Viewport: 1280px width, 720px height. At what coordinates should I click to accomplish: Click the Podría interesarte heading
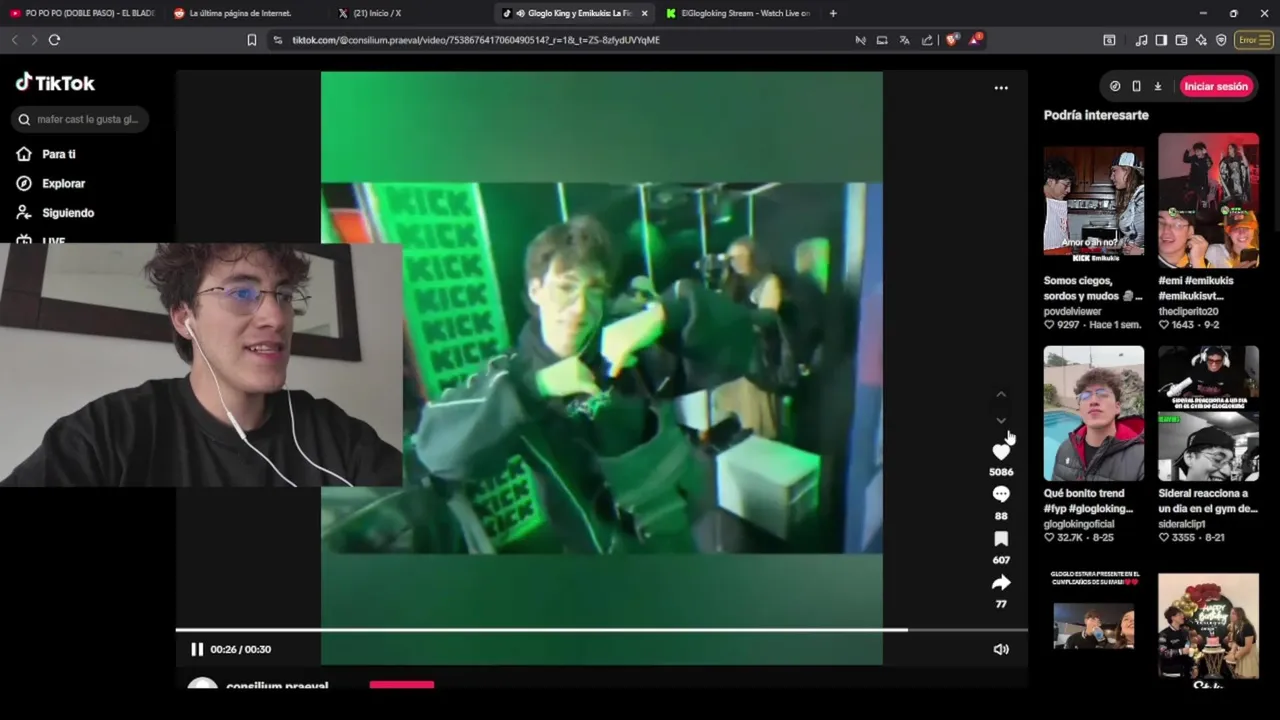[x=1096, y=115]
